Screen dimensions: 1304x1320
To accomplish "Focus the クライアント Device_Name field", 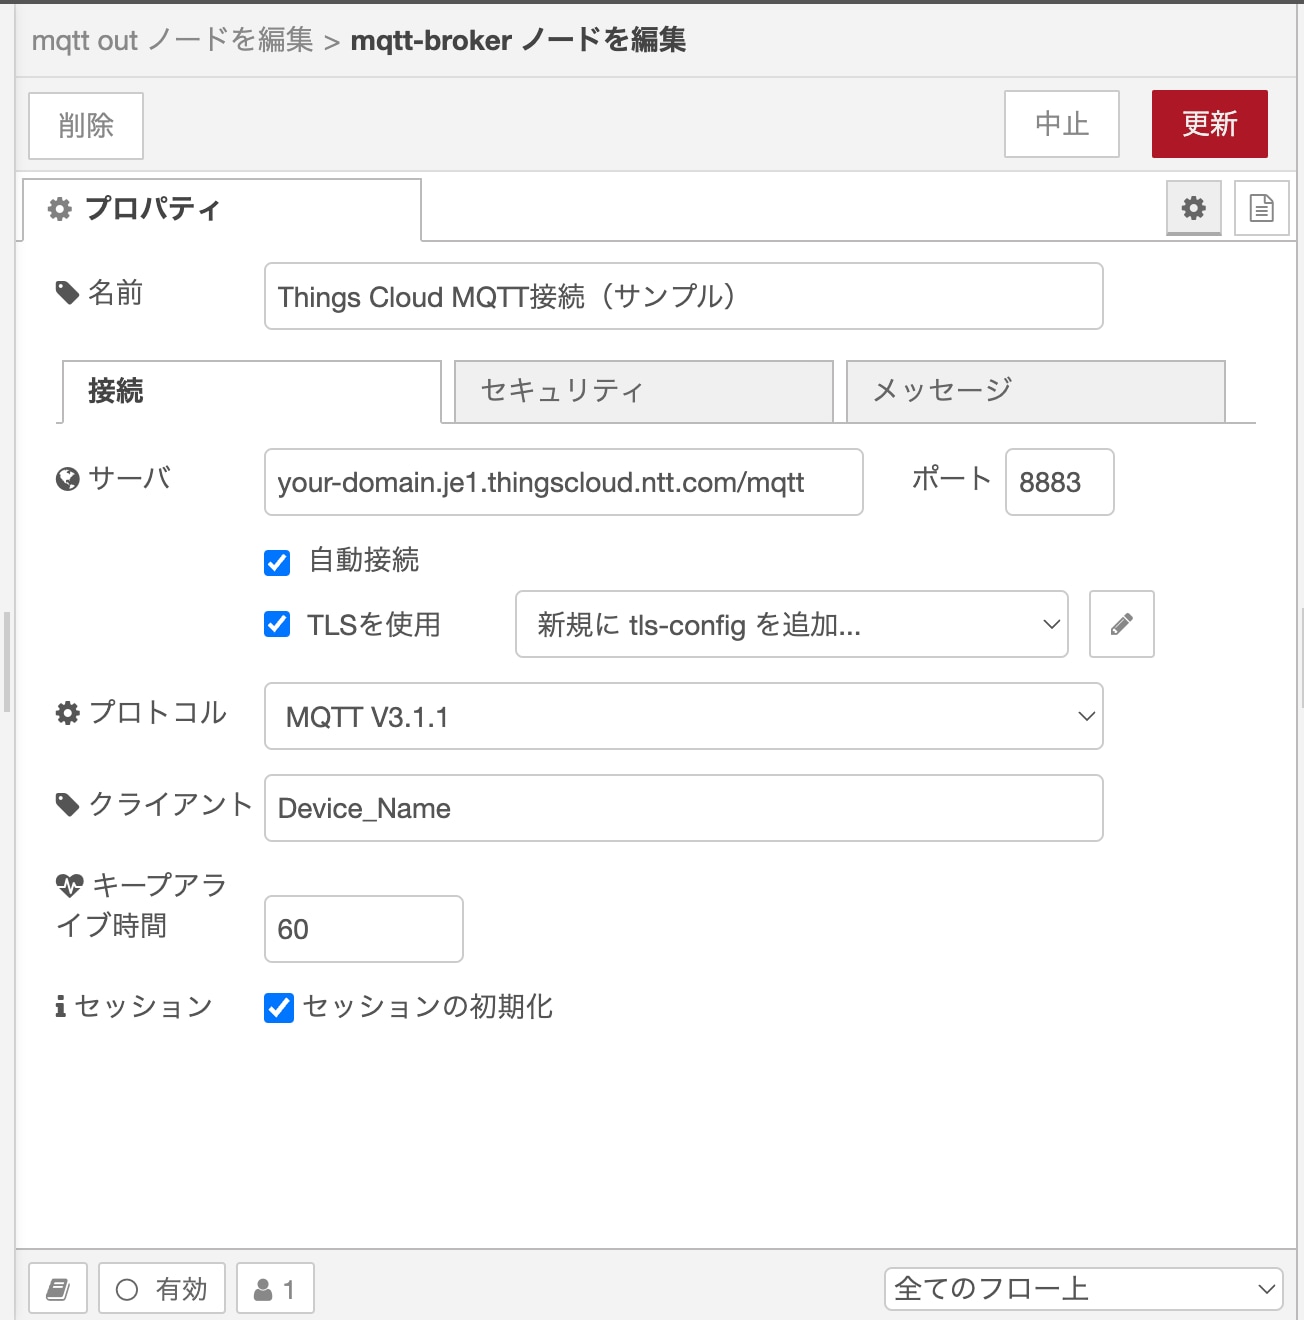I will pos(684,808).
